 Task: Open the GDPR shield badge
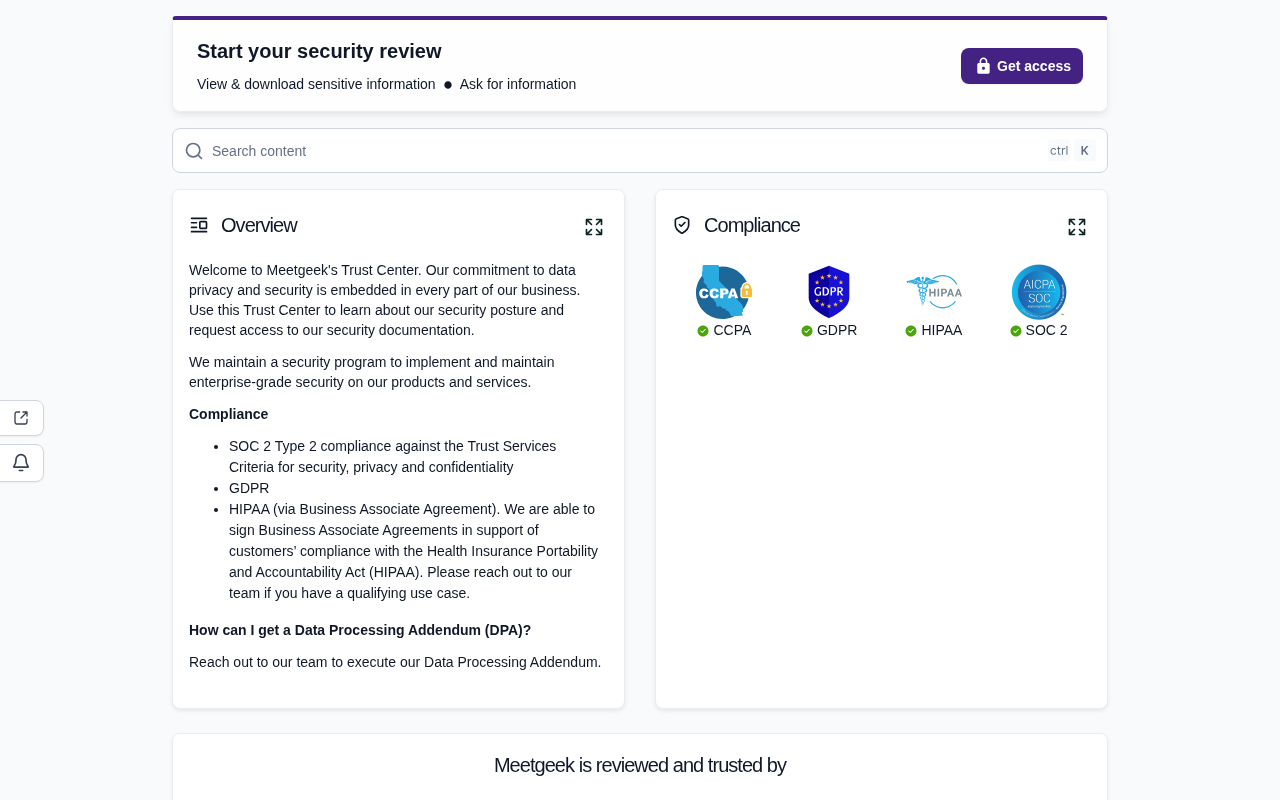[829, 292]
